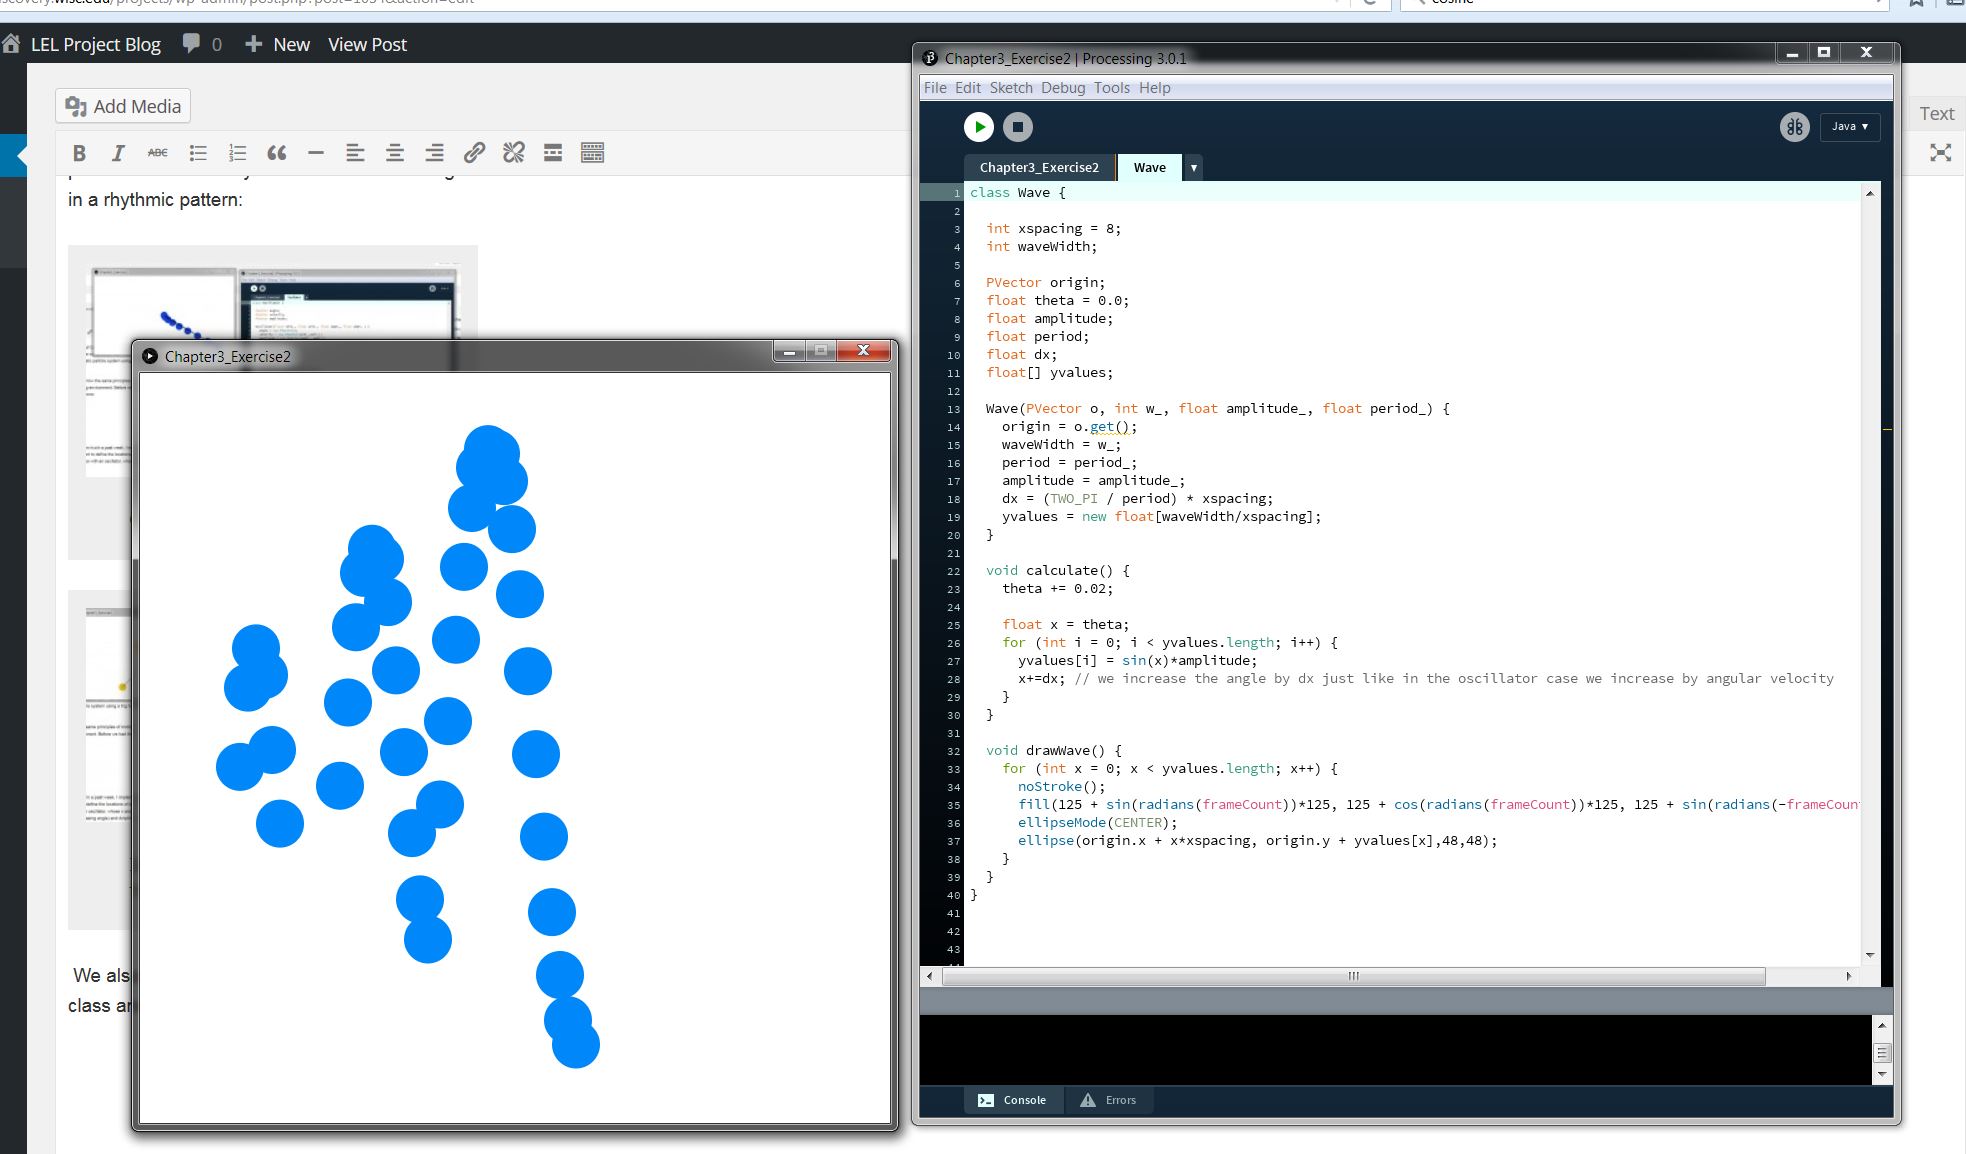
Task: Switch to the Chapter3_Exercise2 tab
Action: coord(1038,168)
